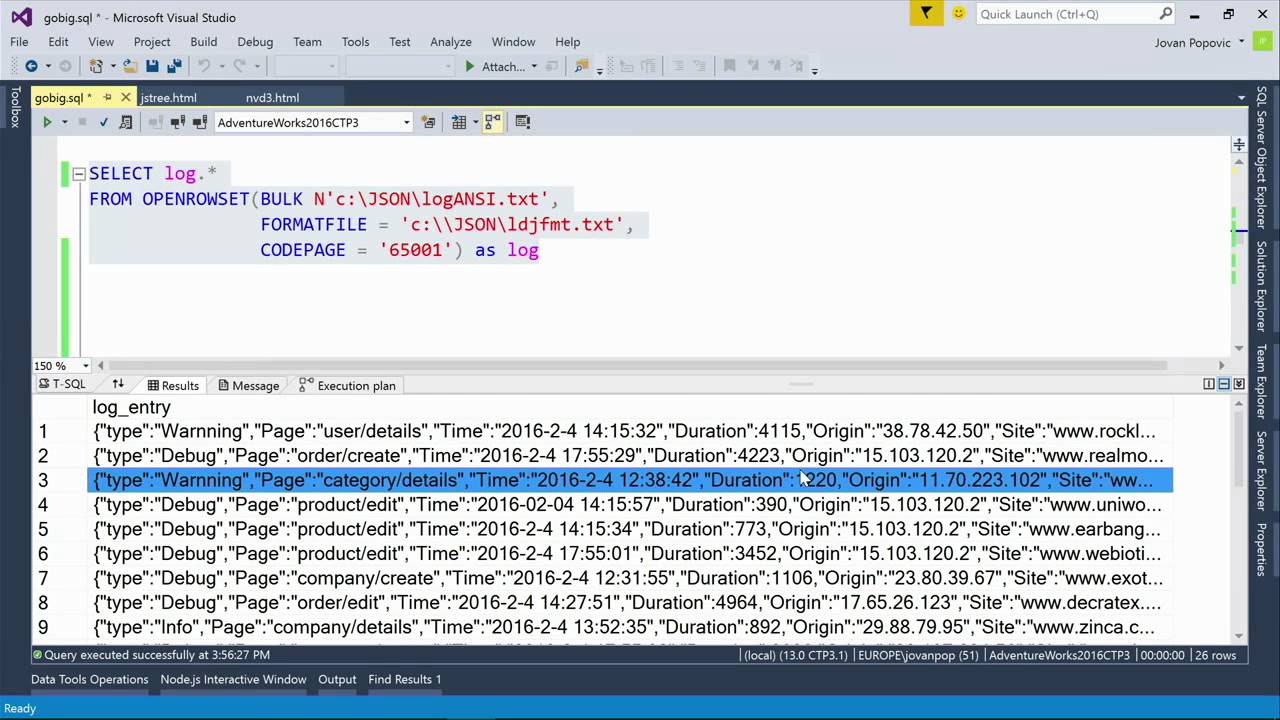Open the Properties side tab

point(1262,548)
